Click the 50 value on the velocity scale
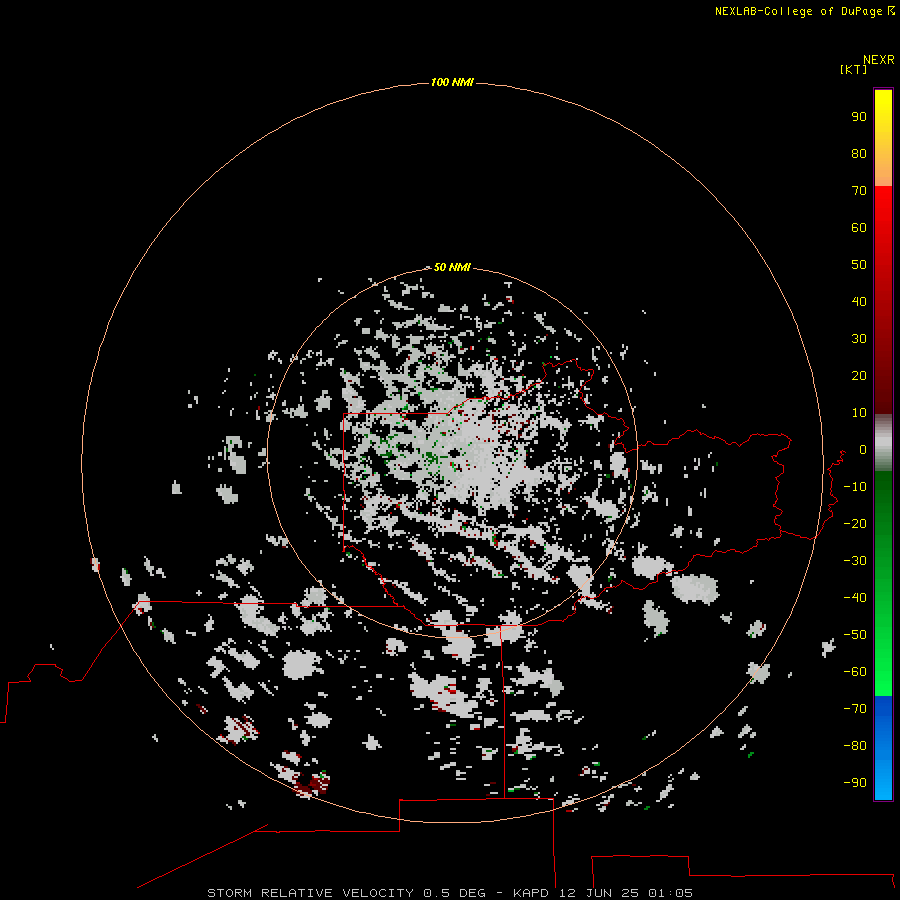 [x=859, y=265]
